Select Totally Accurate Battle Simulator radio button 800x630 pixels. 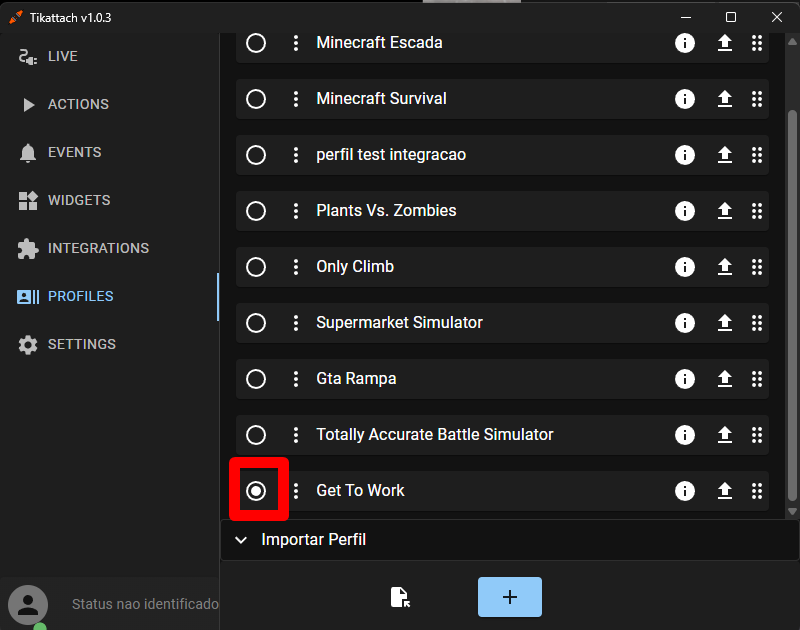point(256,435)
